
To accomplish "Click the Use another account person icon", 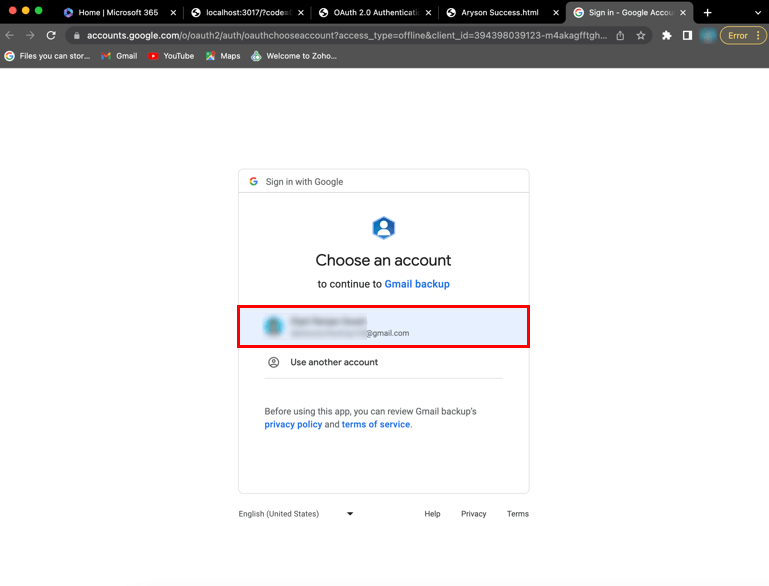I will click(x=274, y=362).
